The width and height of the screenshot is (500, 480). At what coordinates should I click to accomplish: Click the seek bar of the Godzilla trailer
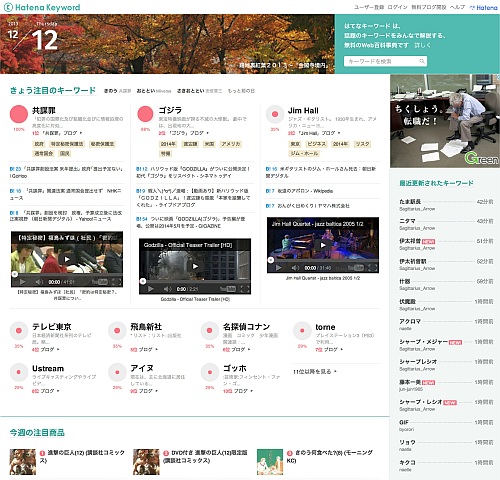click(195, 282)
